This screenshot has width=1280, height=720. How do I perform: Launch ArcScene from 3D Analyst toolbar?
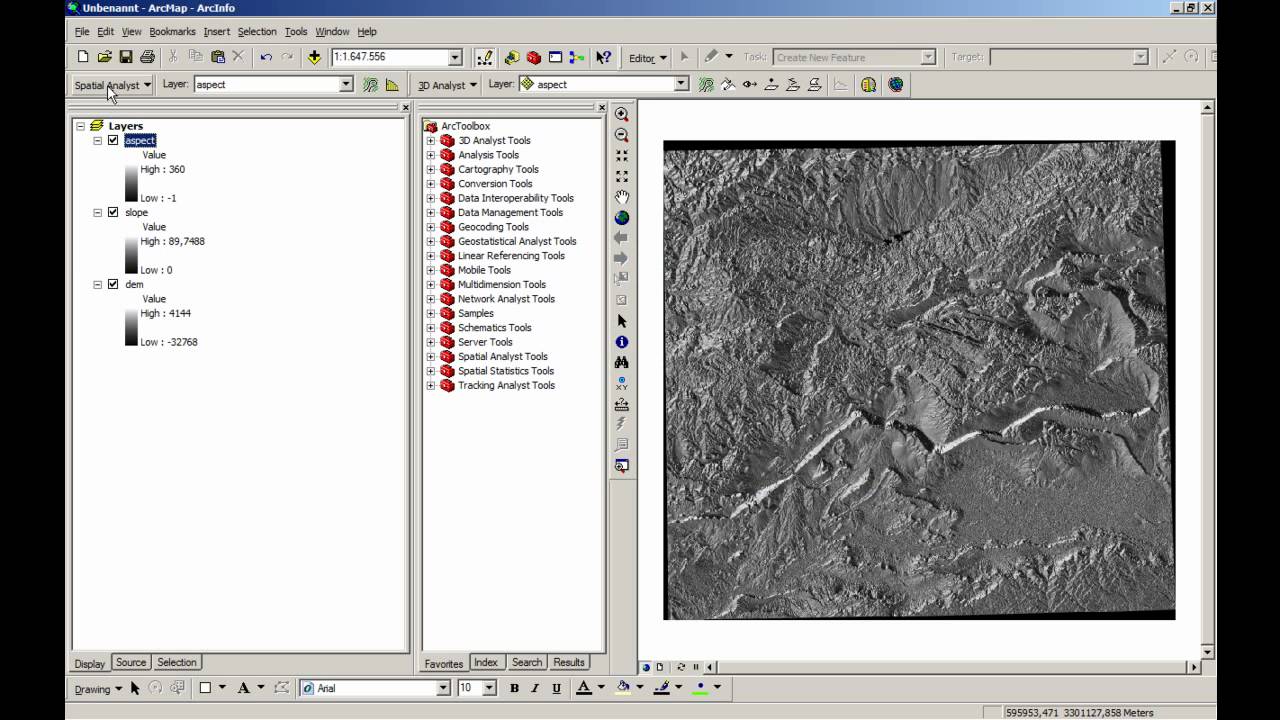[x=868, y=85]
